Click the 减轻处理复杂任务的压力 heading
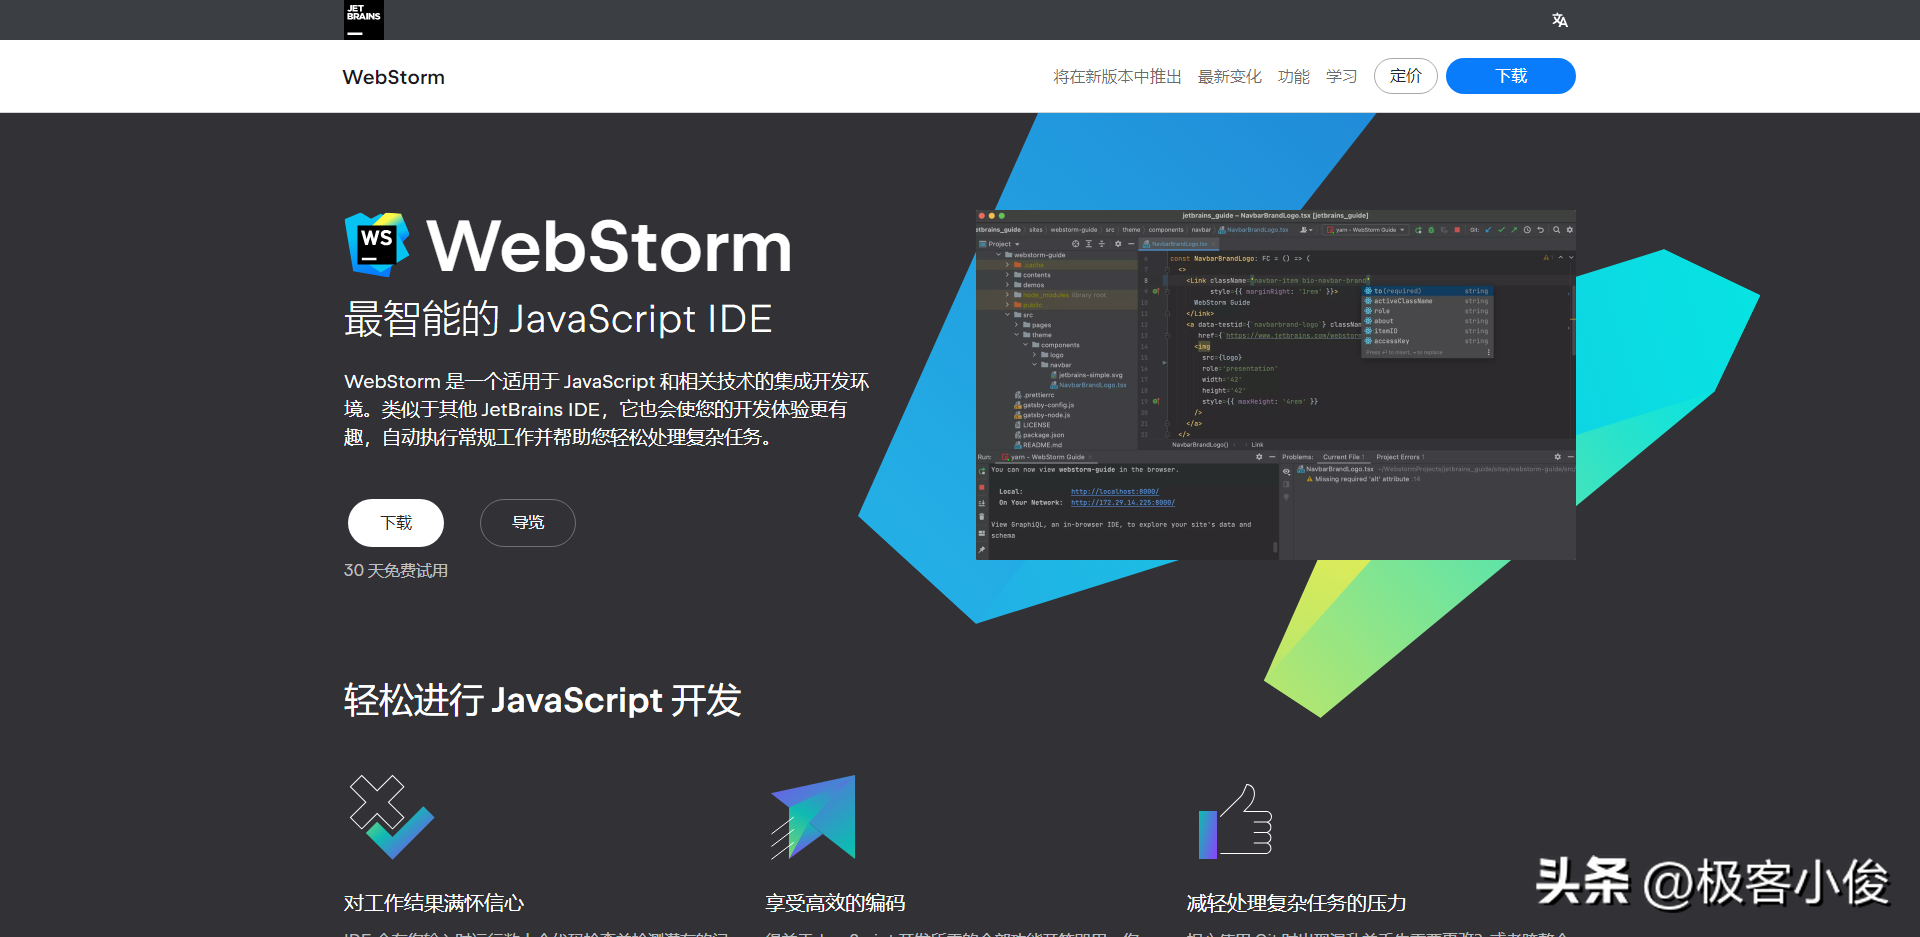 [x=1296, y=903]
